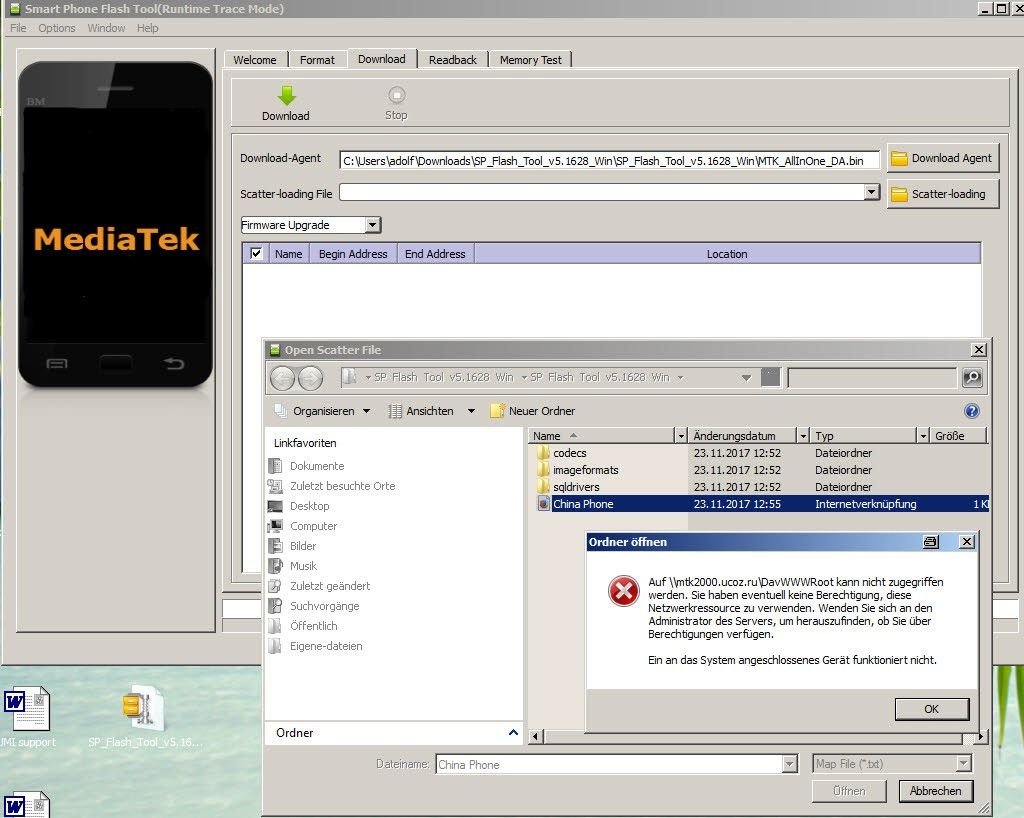Screen dimensions: 1024x818
Task: Click OK in the Ordner öffnen error dialog
Action: [932, 709]
